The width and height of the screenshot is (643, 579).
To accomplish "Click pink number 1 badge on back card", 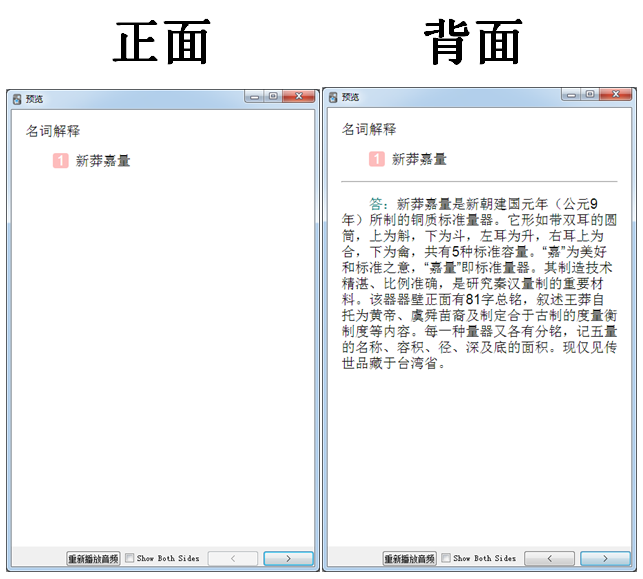I will [x=377, y=159].
